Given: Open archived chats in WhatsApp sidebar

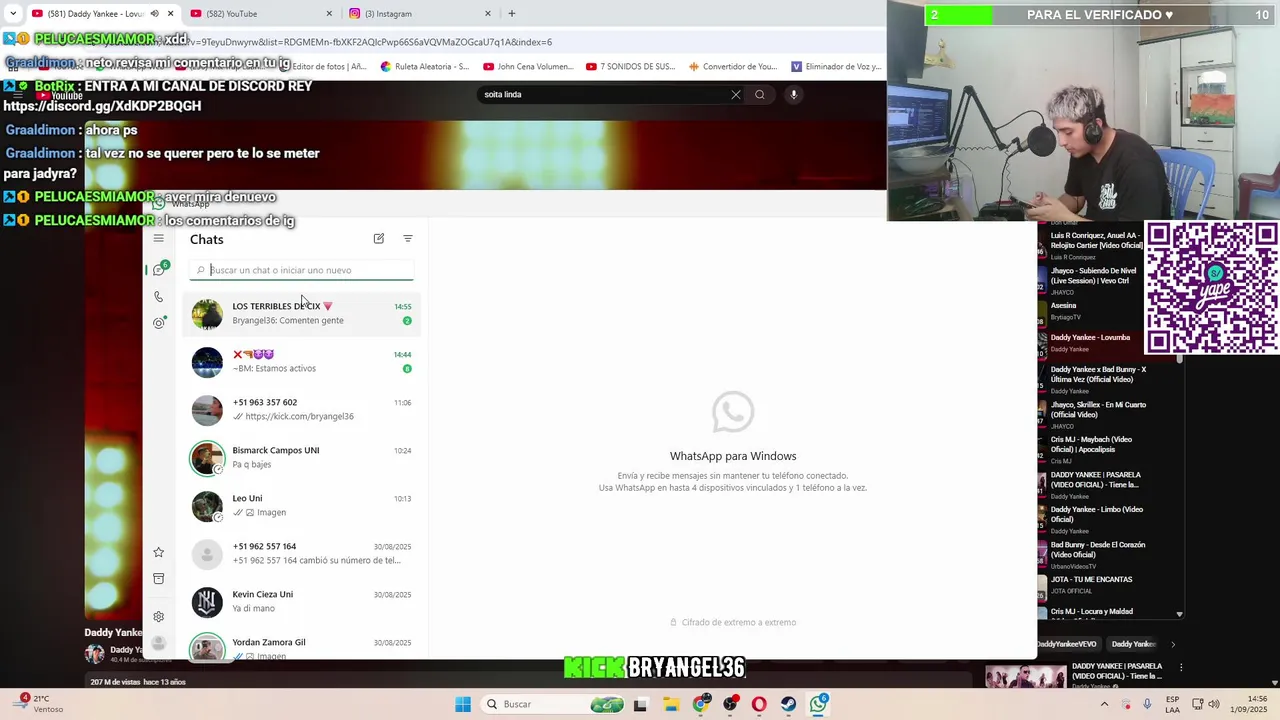Looking at the screenshot, I should [x=158, y=578].
